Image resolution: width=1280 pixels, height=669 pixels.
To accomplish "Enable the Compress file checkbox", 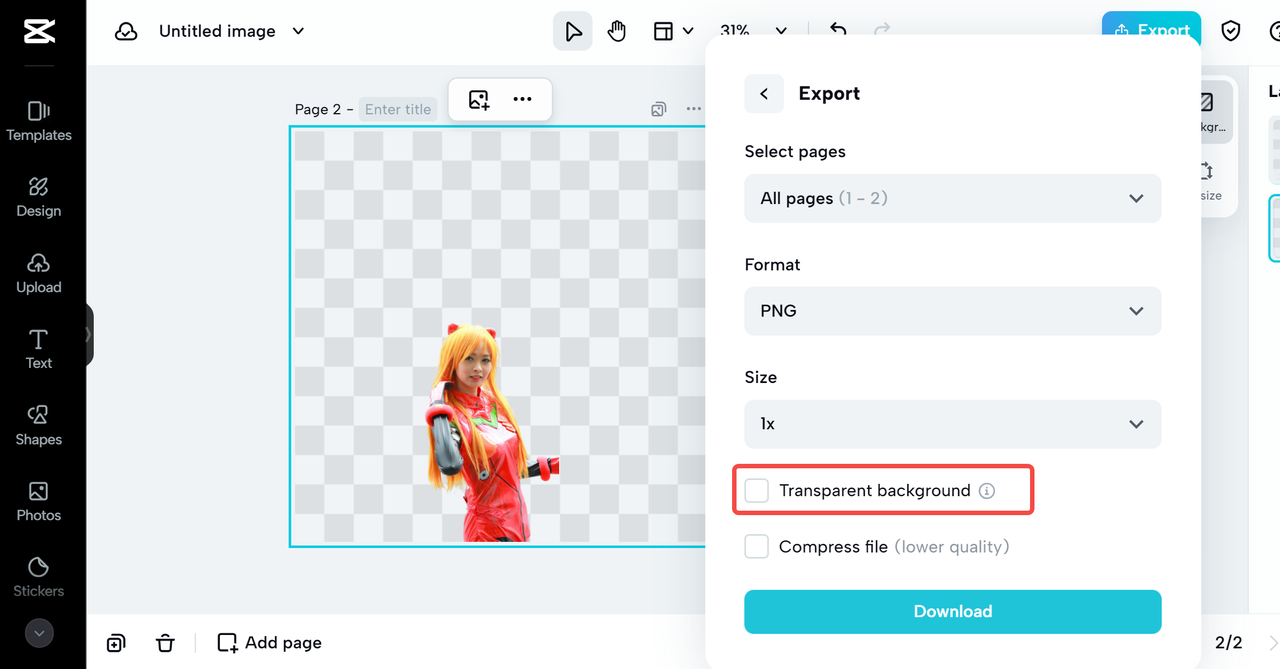I will click(x=757, y=546).
